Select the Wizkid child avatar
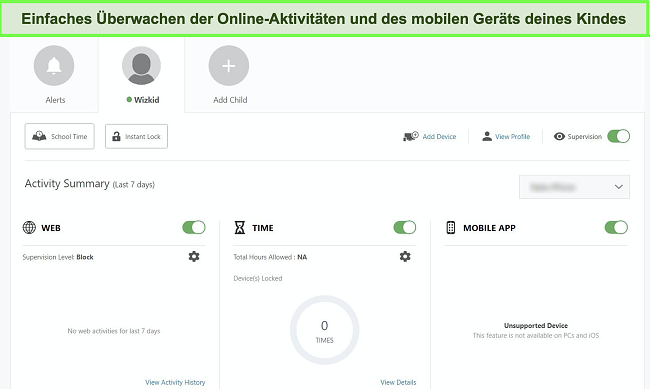The image size is (650, 389). coord(141,66)
